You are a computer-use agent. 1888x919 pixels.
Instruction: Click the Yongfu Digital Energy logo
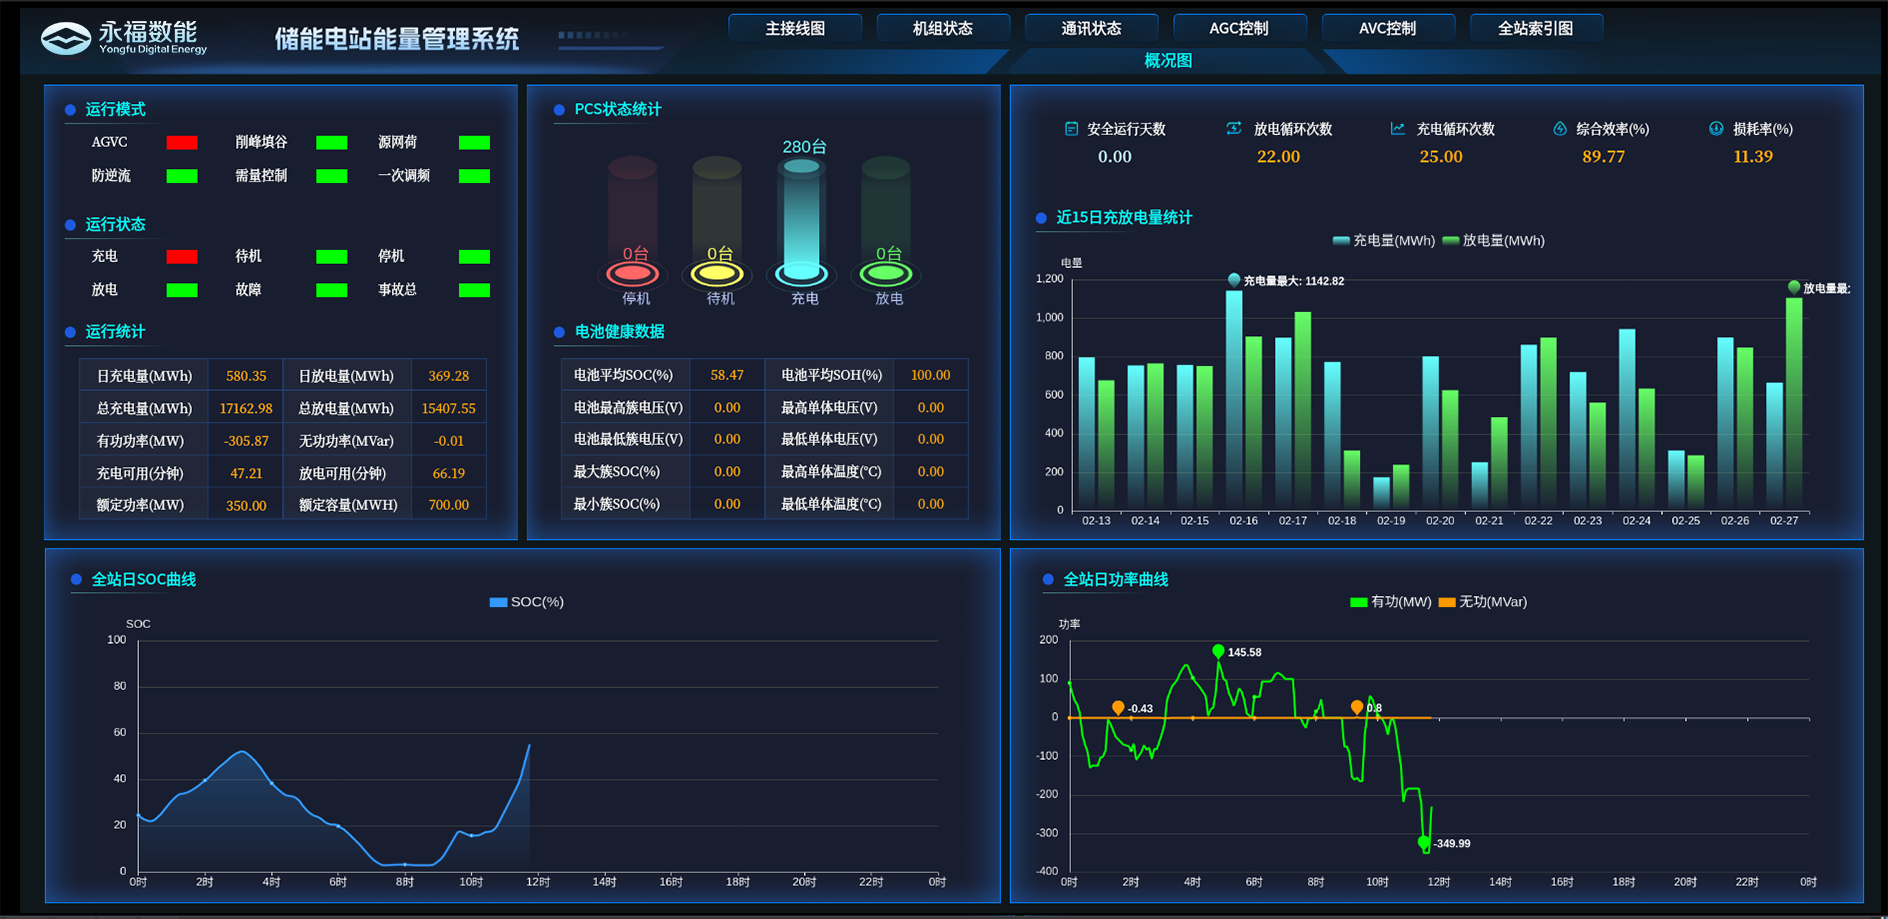click(123, 37)
